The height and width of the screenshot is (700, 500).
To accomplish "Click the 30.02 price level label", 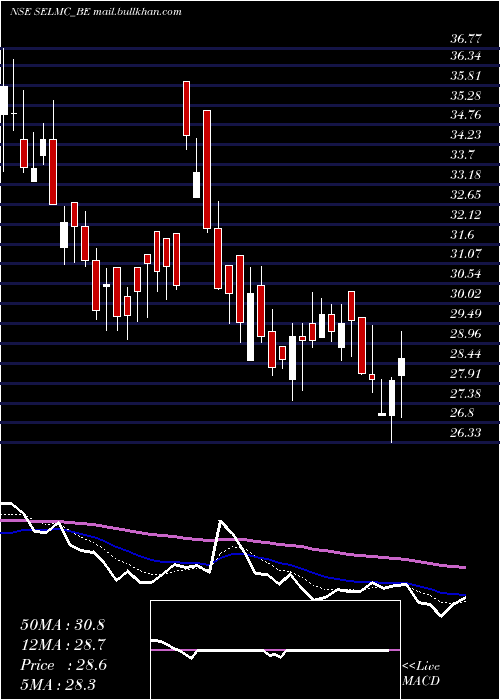I will 466,294.
